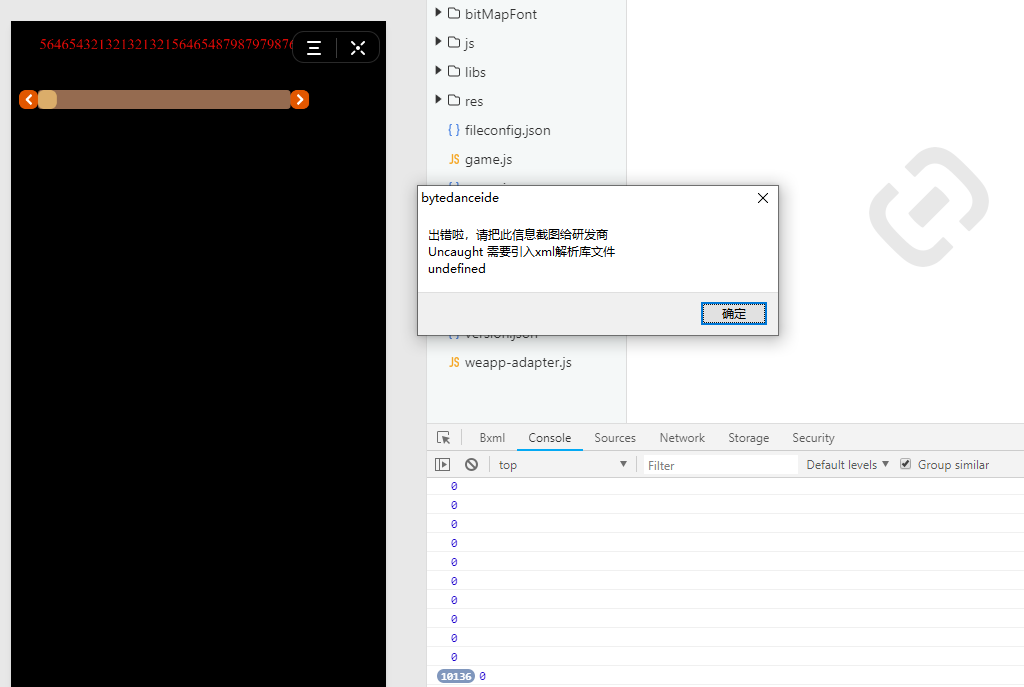Open fileconfig.json file

[x=507, y=130]
